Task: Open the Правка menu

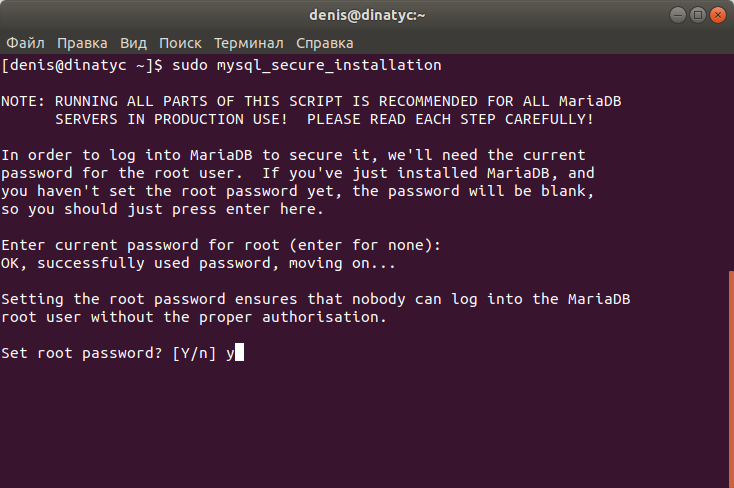Action: pyautogui.click(x=82, y=43)
